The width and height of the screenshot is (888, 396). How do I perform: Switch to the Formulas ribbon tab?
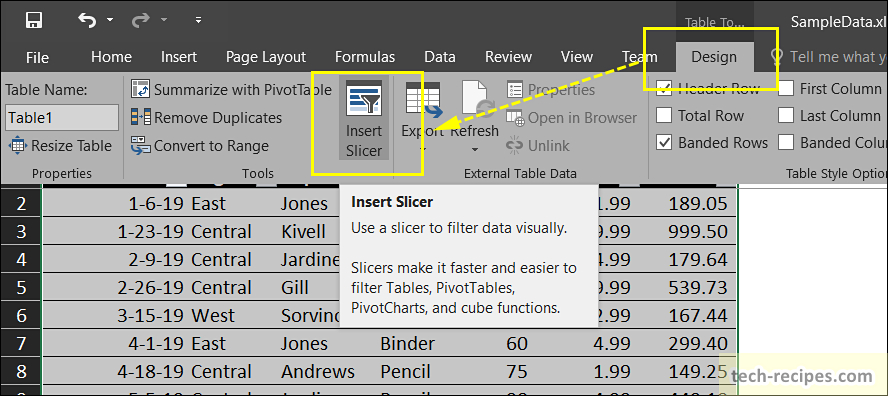coord(365,57)
